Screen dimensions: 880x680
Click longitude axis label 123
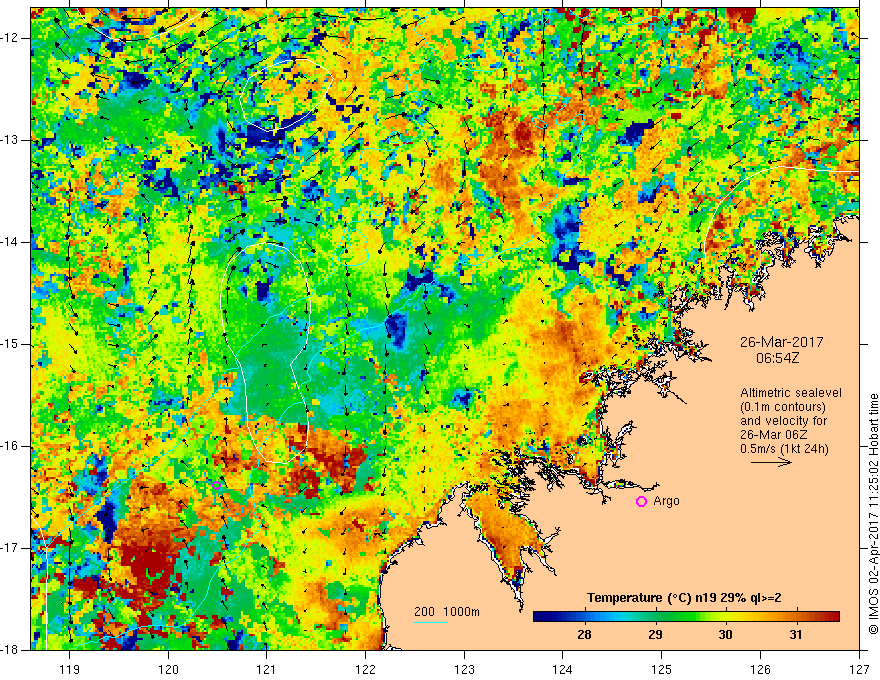464,669
